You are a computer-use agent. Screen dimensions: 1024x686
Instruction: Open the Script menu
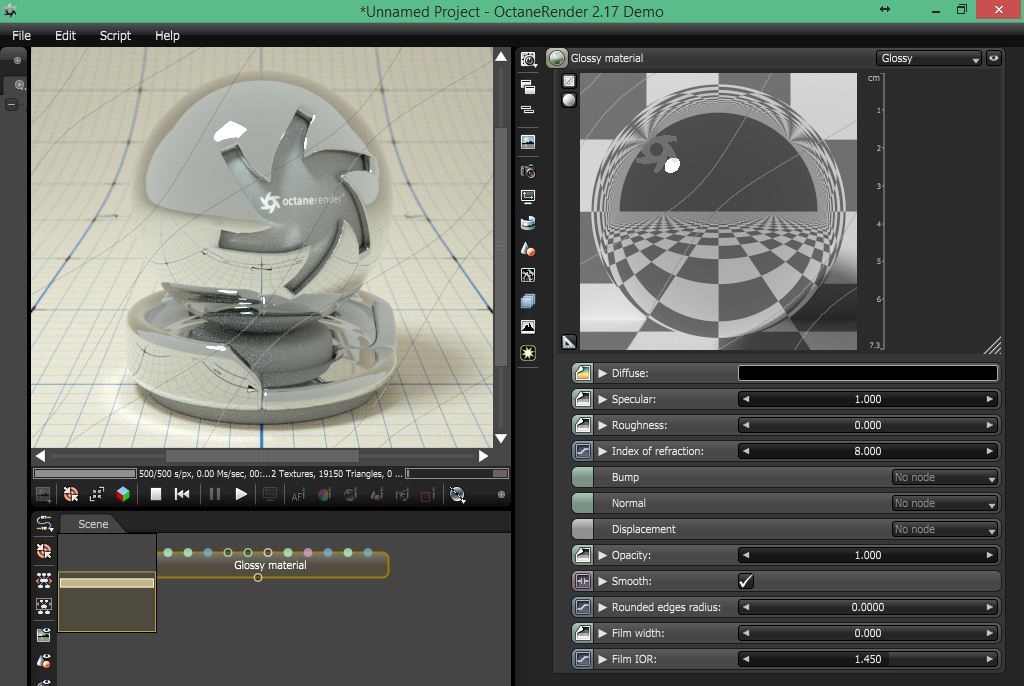point(115,35)
